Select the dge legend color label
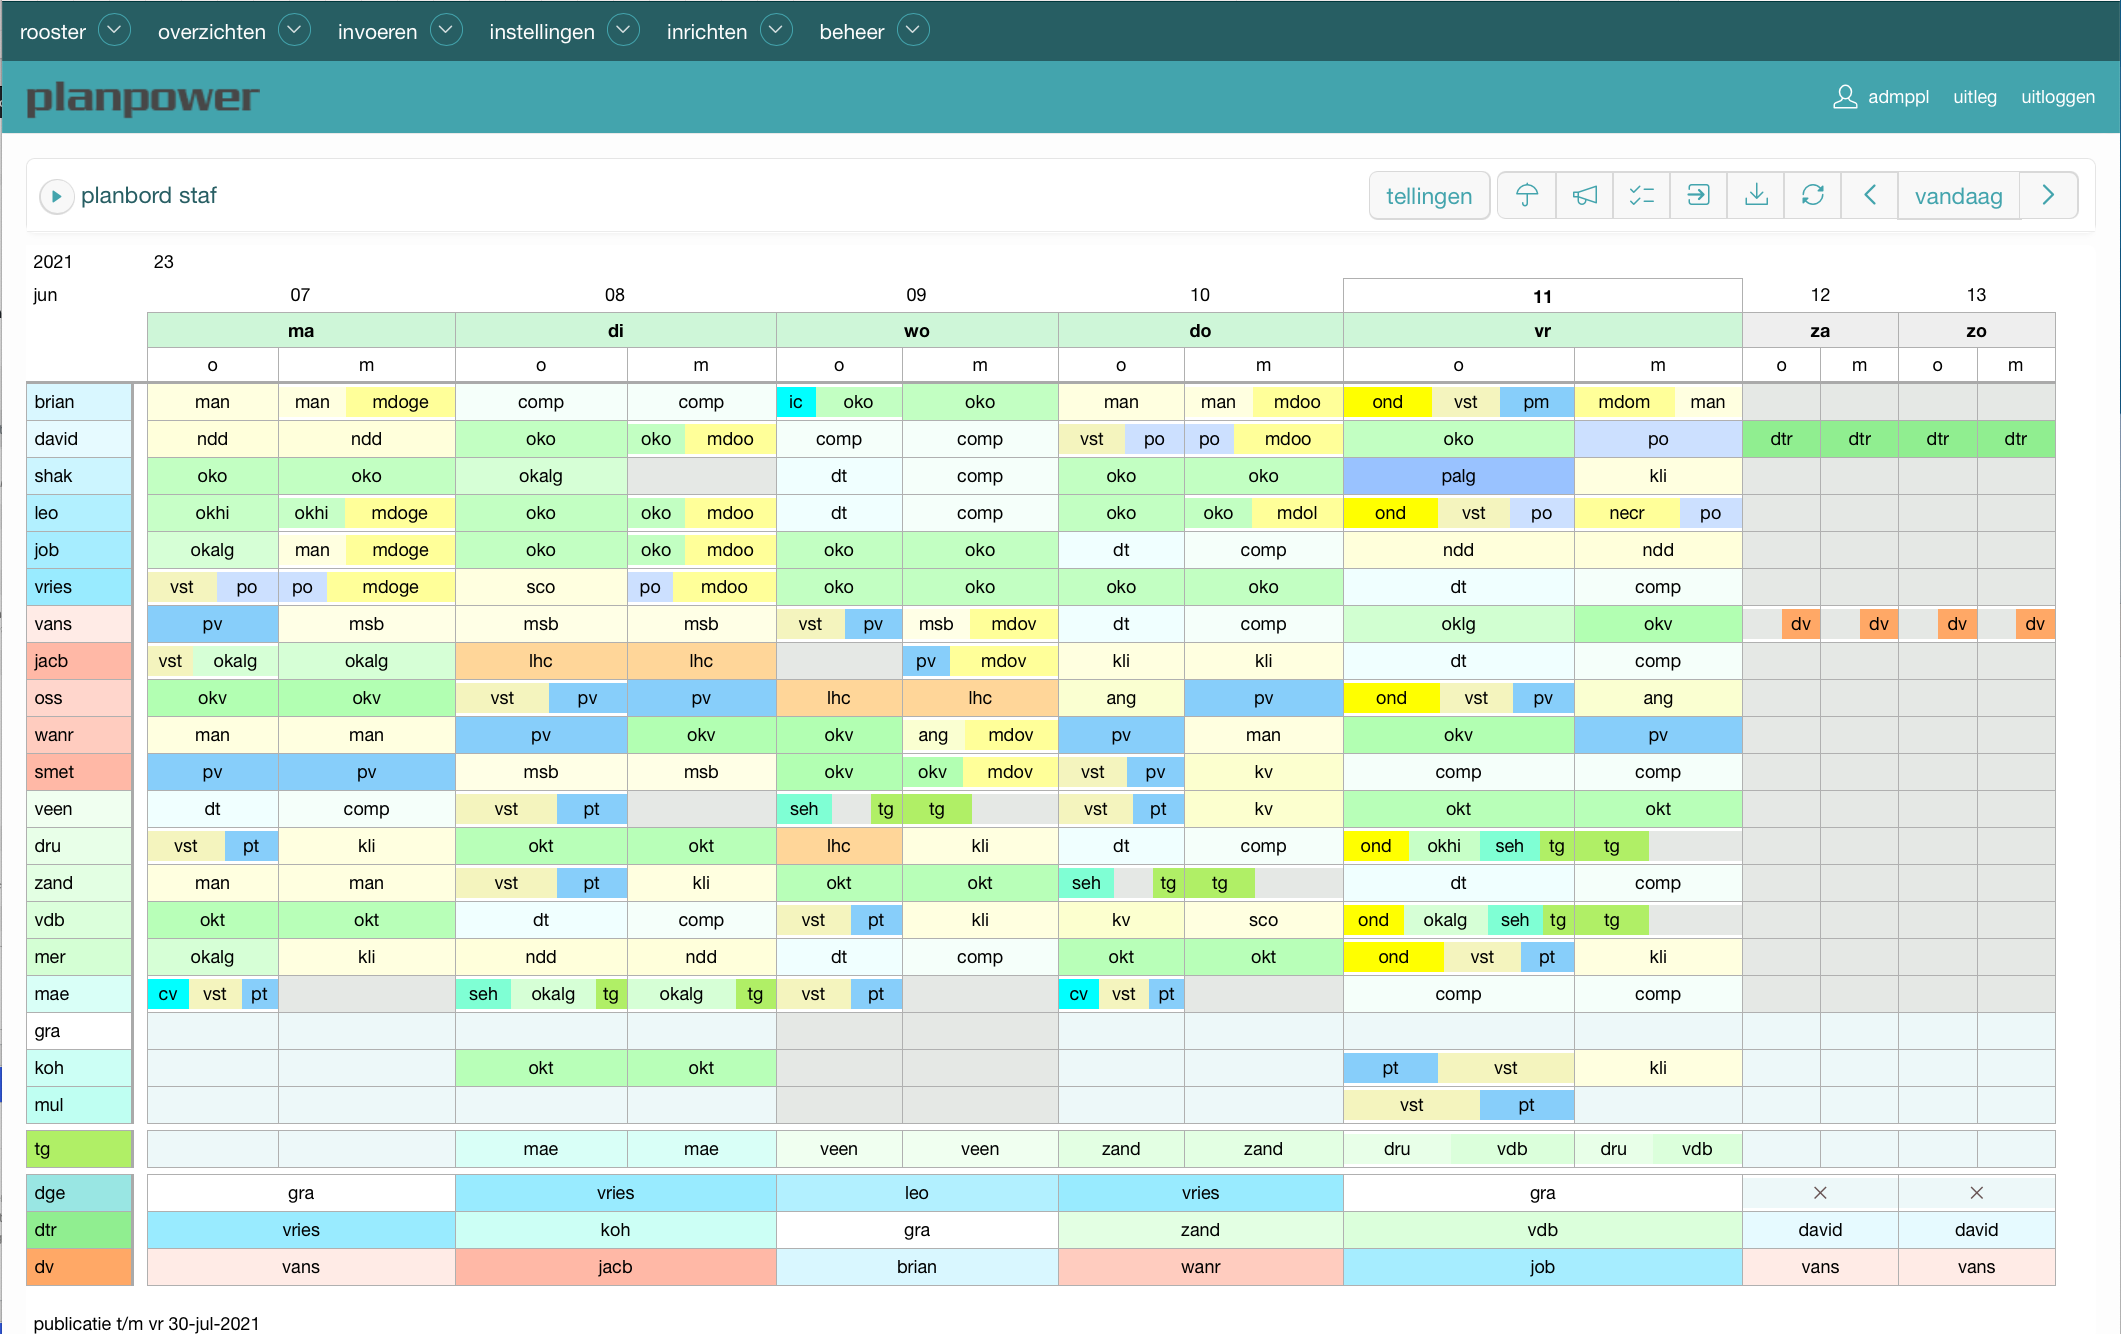2121x1334 pixels. 79,1193
